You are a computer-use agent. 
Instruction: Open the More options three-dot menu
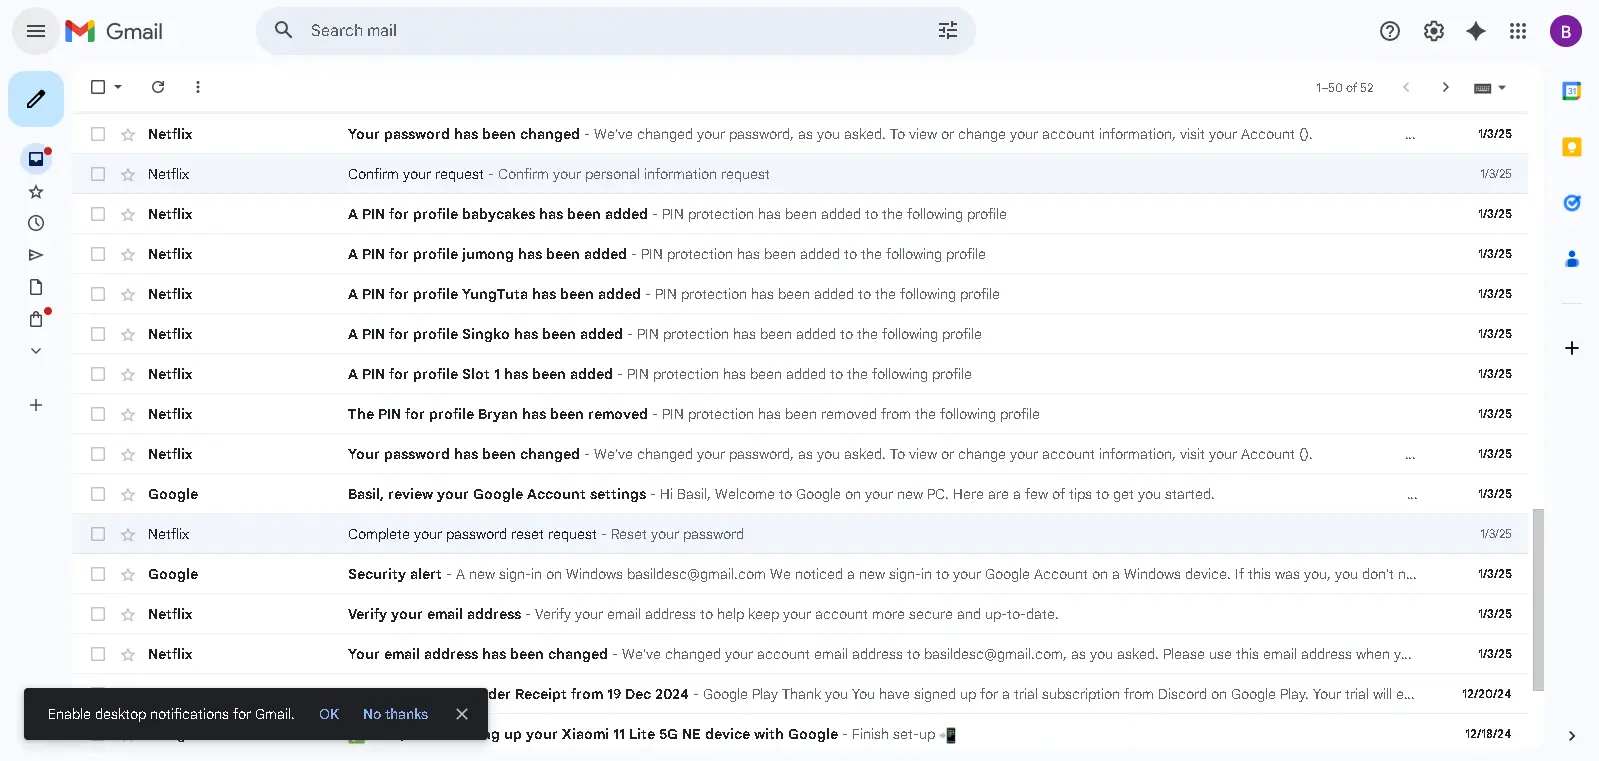click(x=198, y=87)
